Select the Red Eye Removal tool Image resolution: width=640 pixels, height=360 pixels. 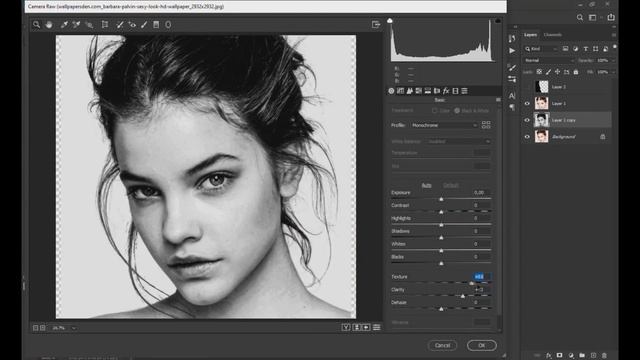coord(132,25)
